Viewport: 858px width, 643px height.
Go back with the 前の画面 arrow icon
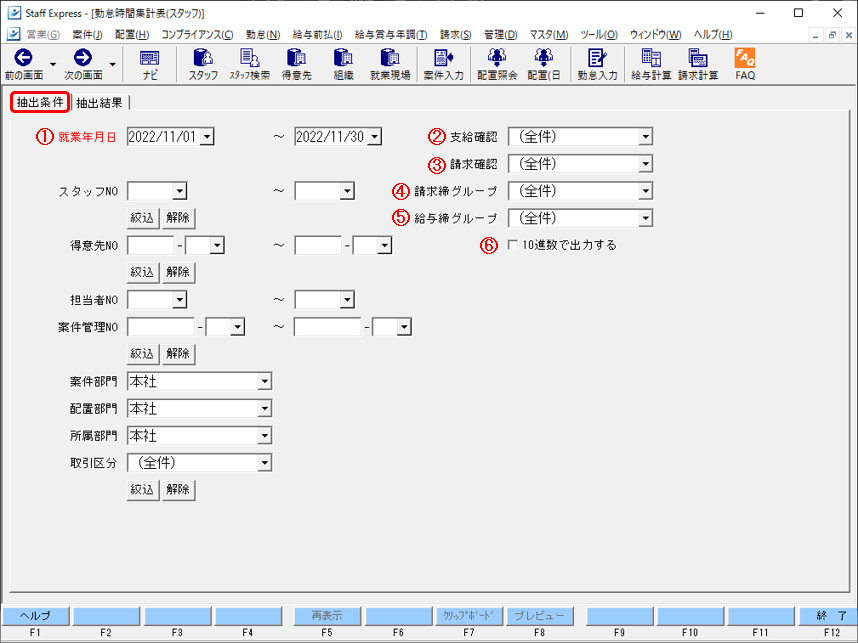pyautogui.click(x=22, y=64)
